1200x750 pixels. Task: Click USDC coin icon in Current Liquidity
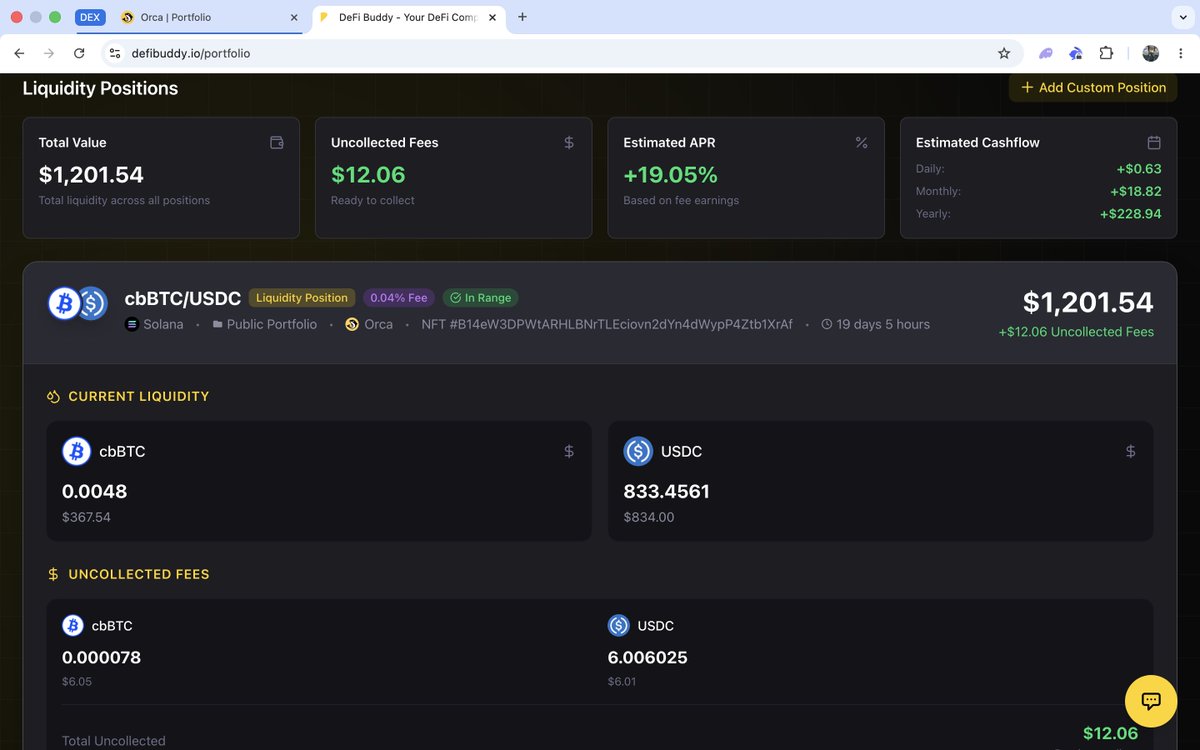pos(638,452)
